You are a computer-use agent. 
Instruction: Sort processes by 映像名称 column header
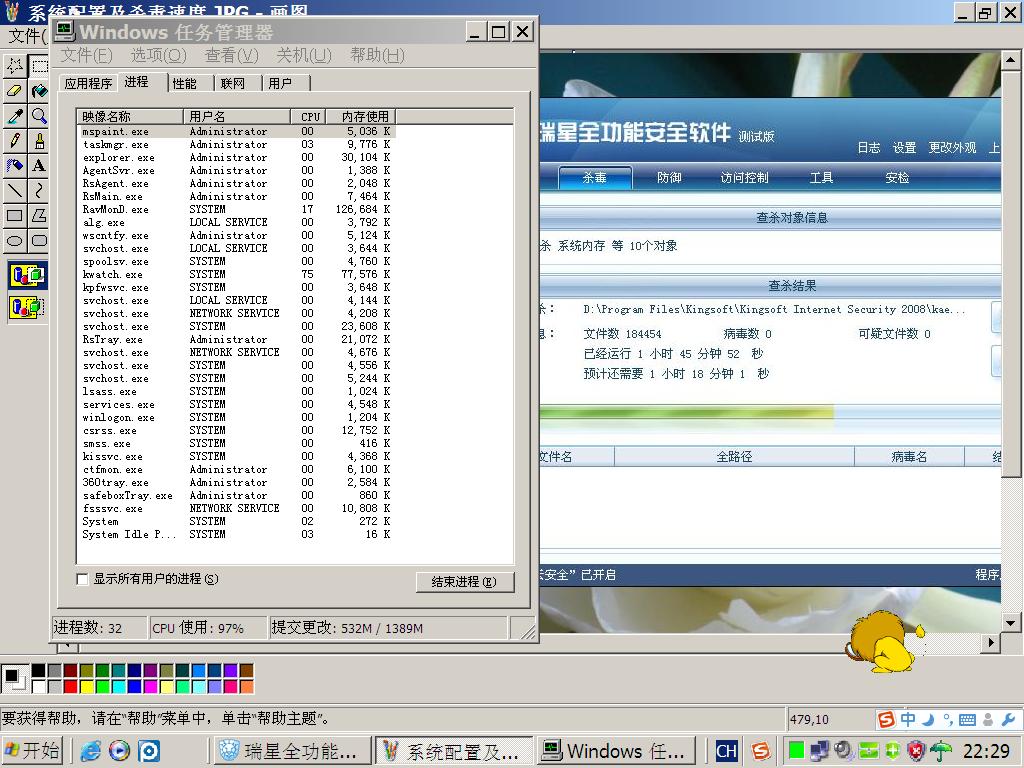click(x=130, y=116)
